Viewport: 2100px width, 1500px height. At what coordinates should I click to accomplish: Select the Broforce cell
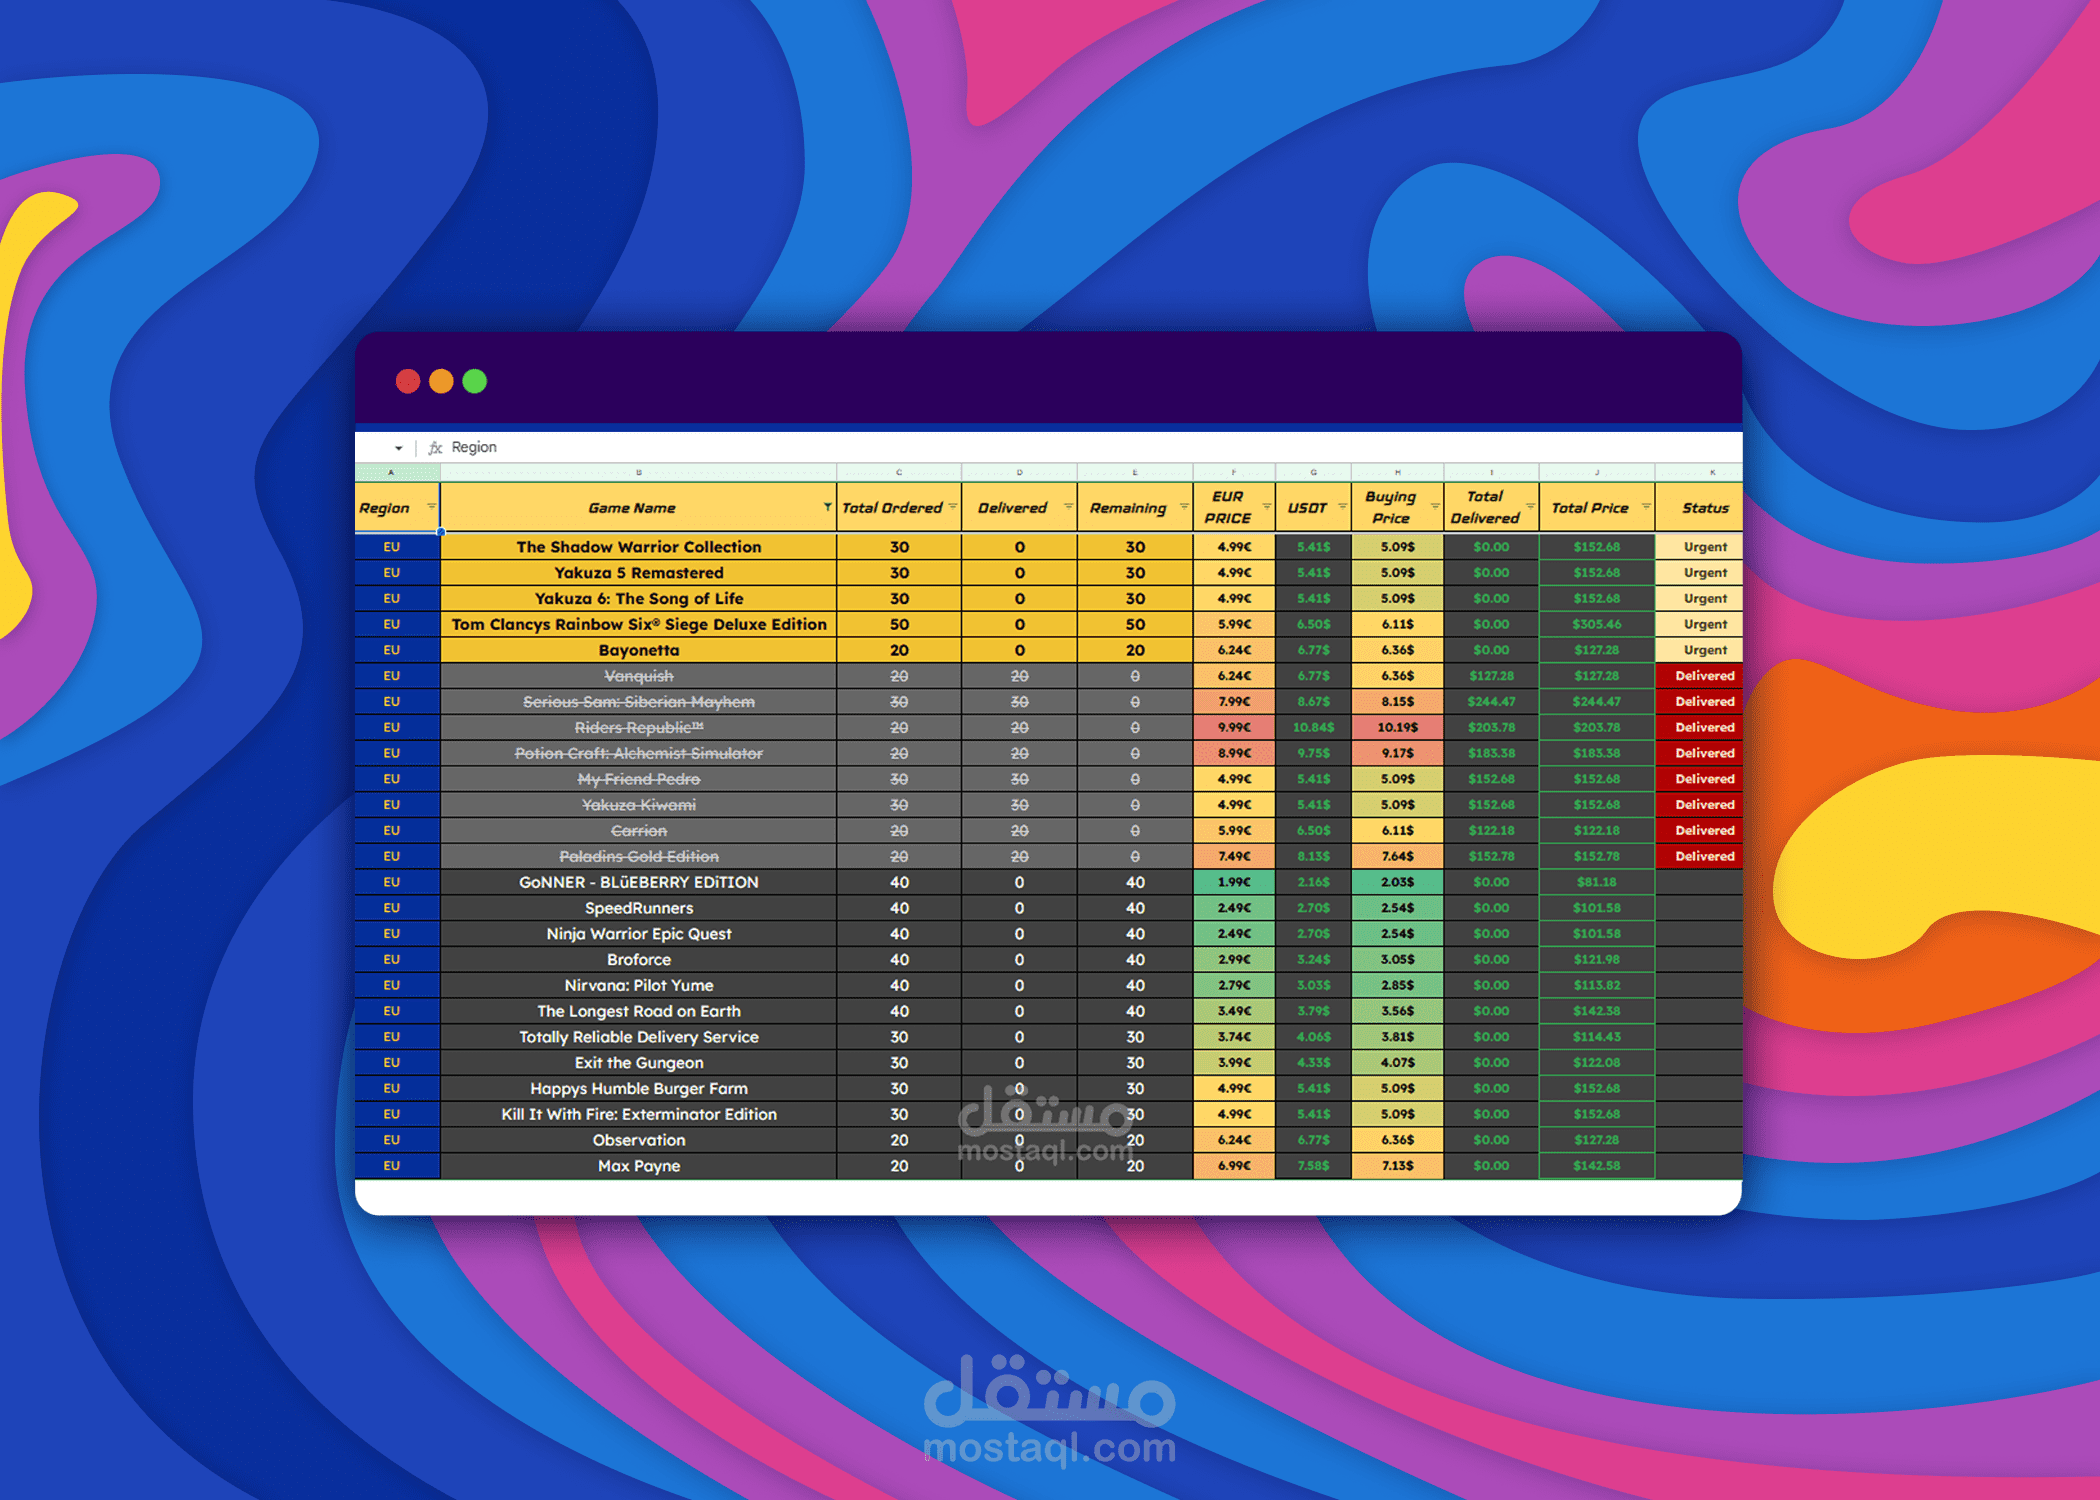coord(639,960)
